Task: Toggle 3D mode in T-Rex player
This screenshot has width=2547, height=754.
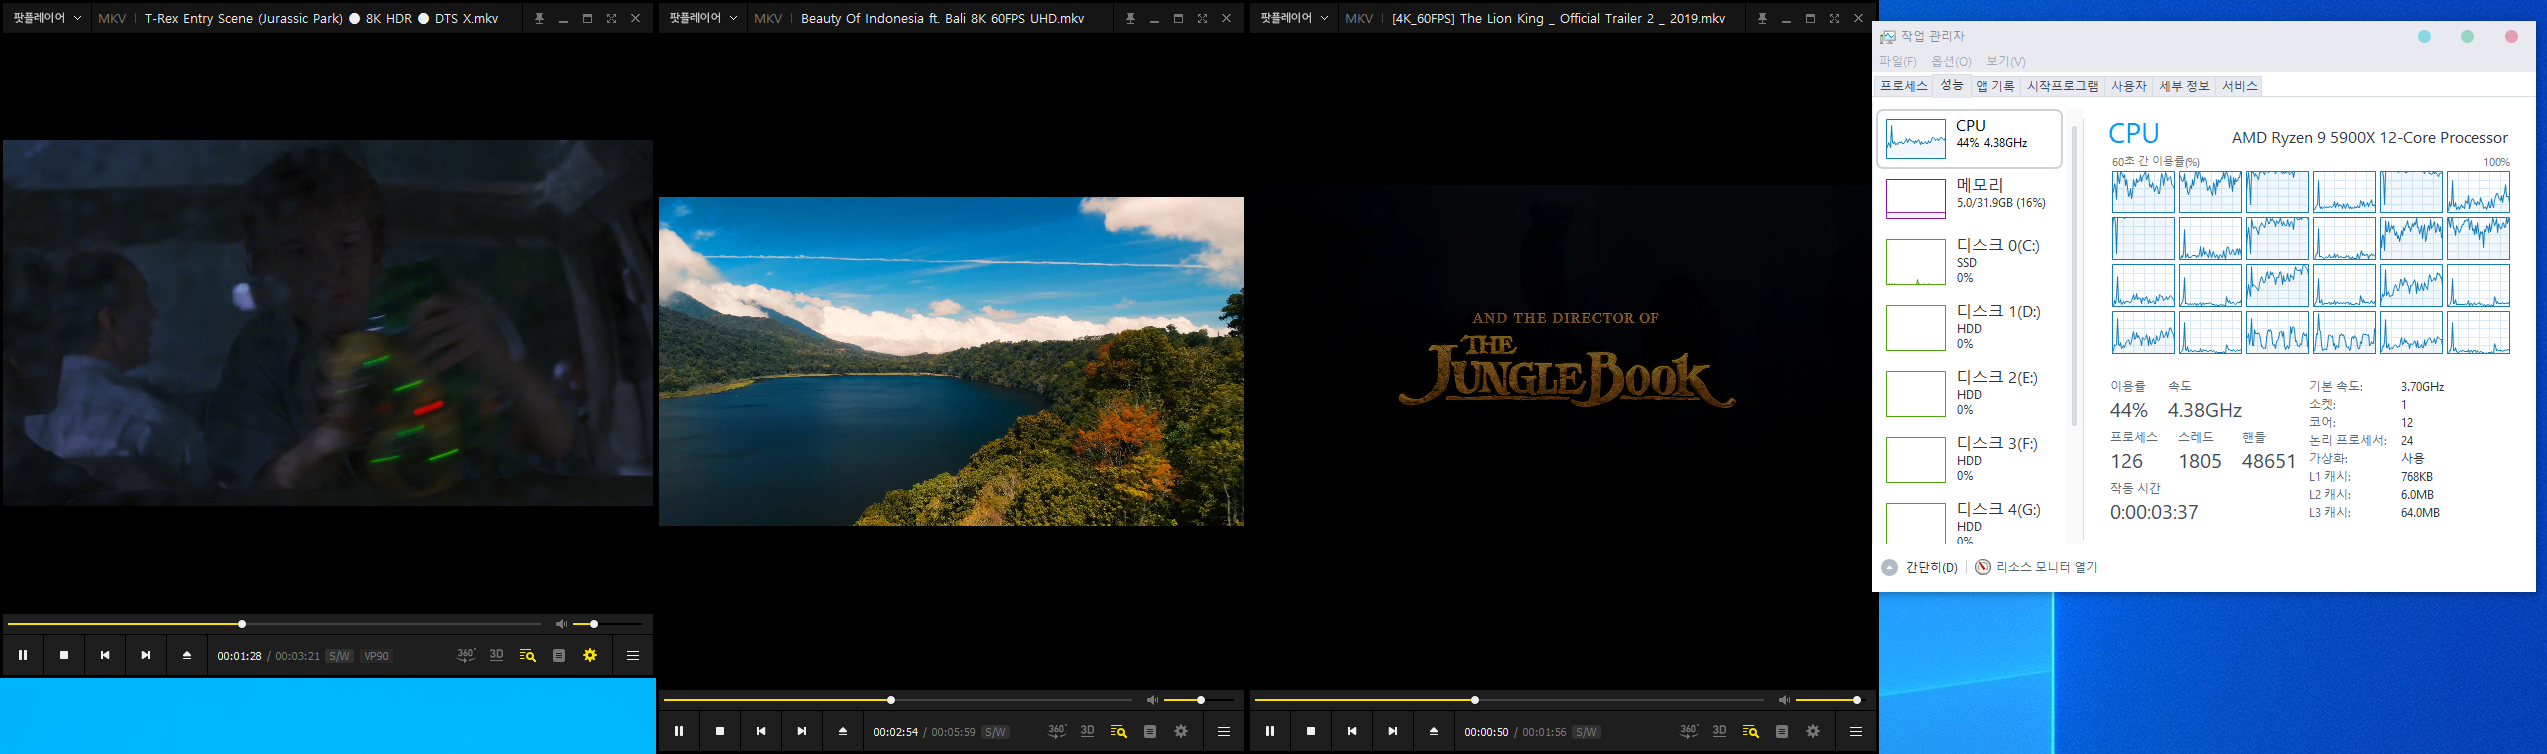Action: 497,655
